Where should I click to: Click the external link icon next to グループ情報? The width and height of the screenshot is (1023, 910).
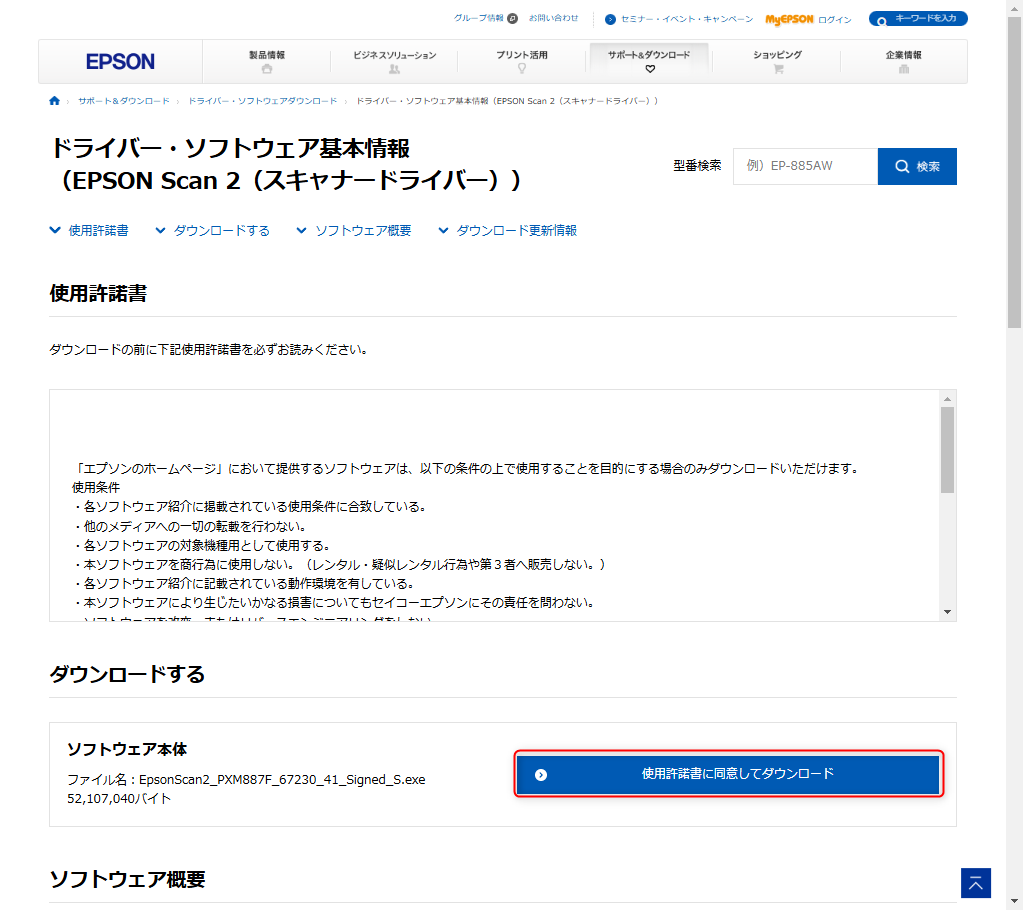coord(513,18)
